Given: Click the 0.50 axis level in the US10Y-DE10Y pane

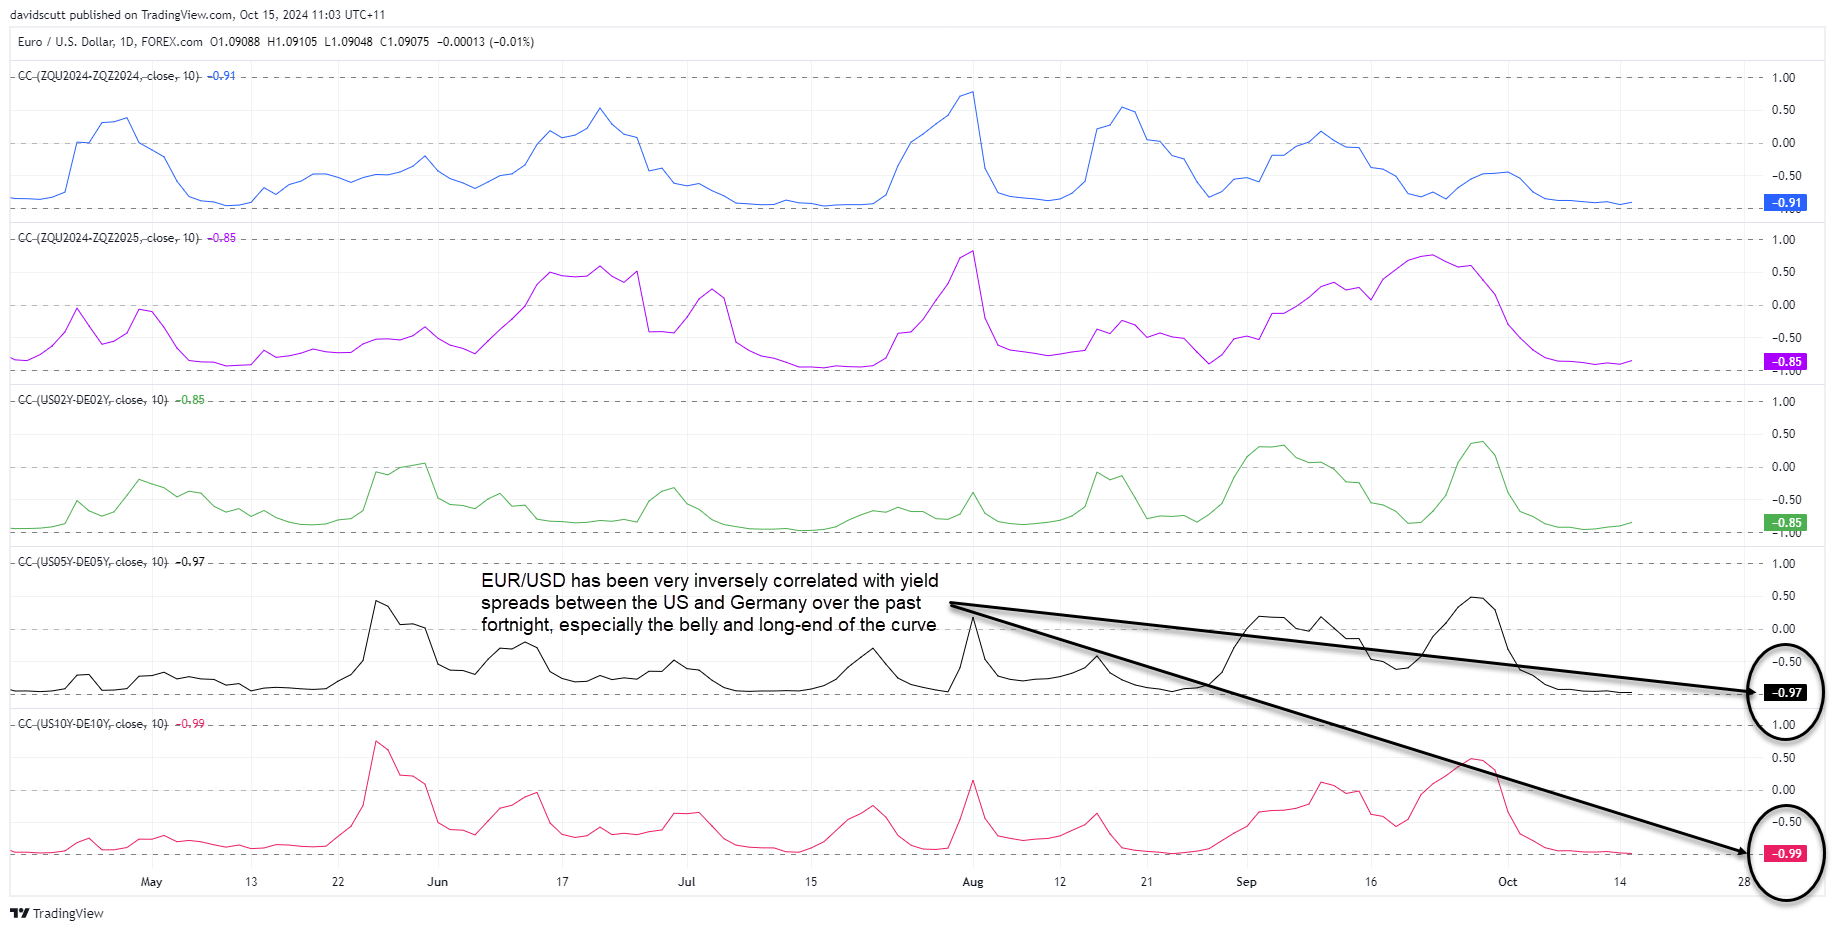Looking at the screenshot, I should click(x=1784, y=758).
